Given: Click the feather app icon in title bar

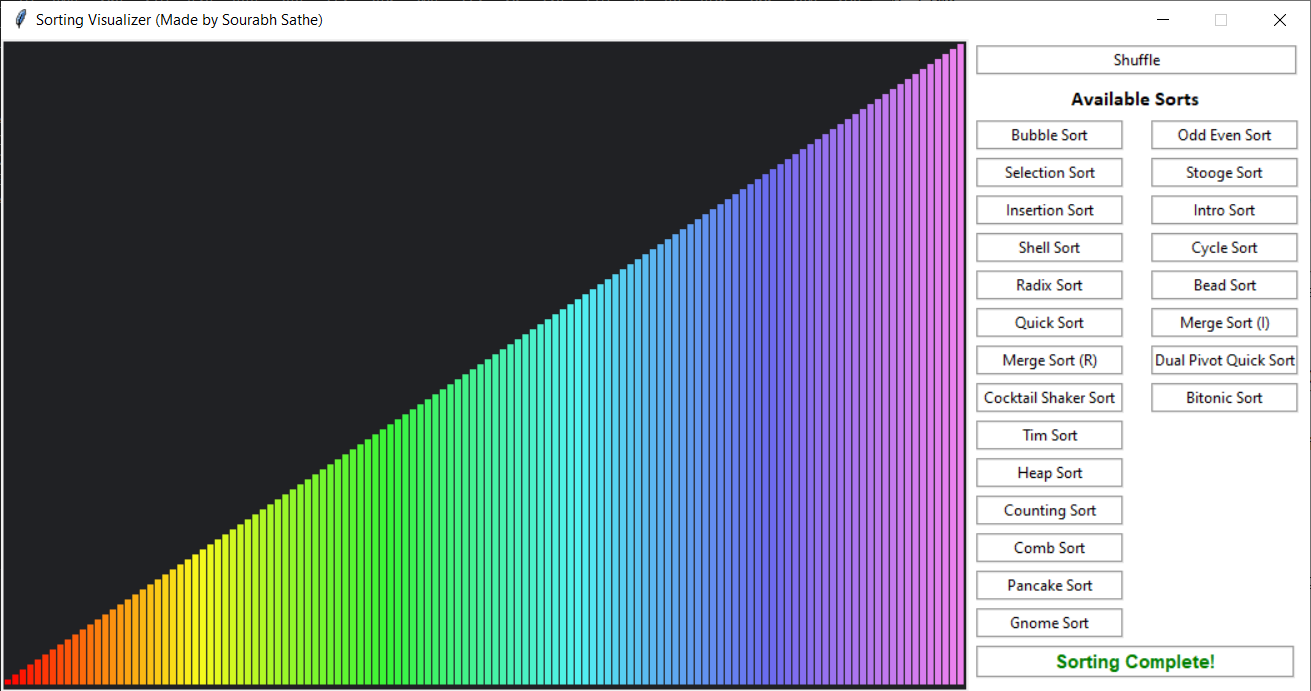Looking at the screenshot, I should [x=20, y=19].
